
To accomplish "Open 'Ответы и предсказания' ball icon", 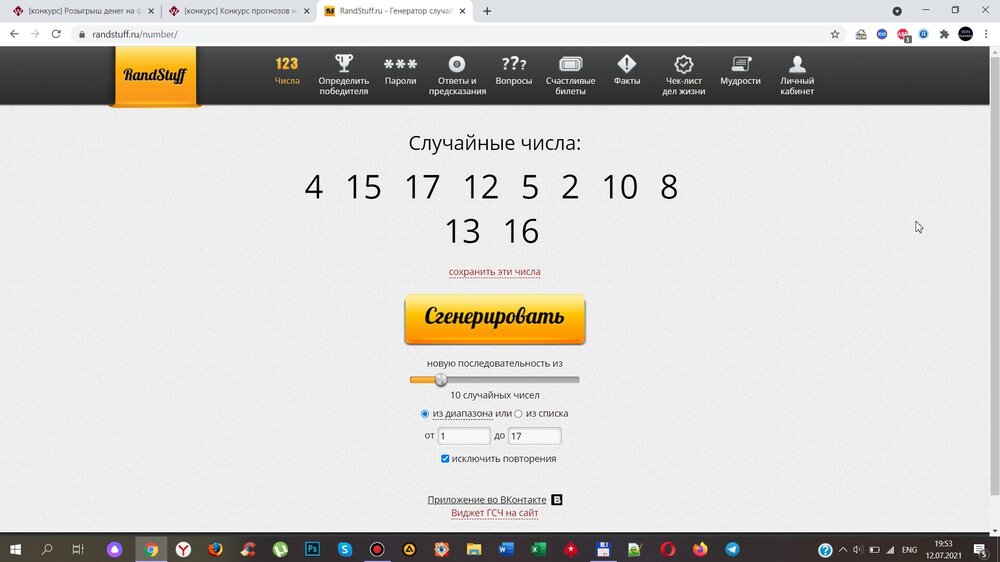I will [457, 64].
